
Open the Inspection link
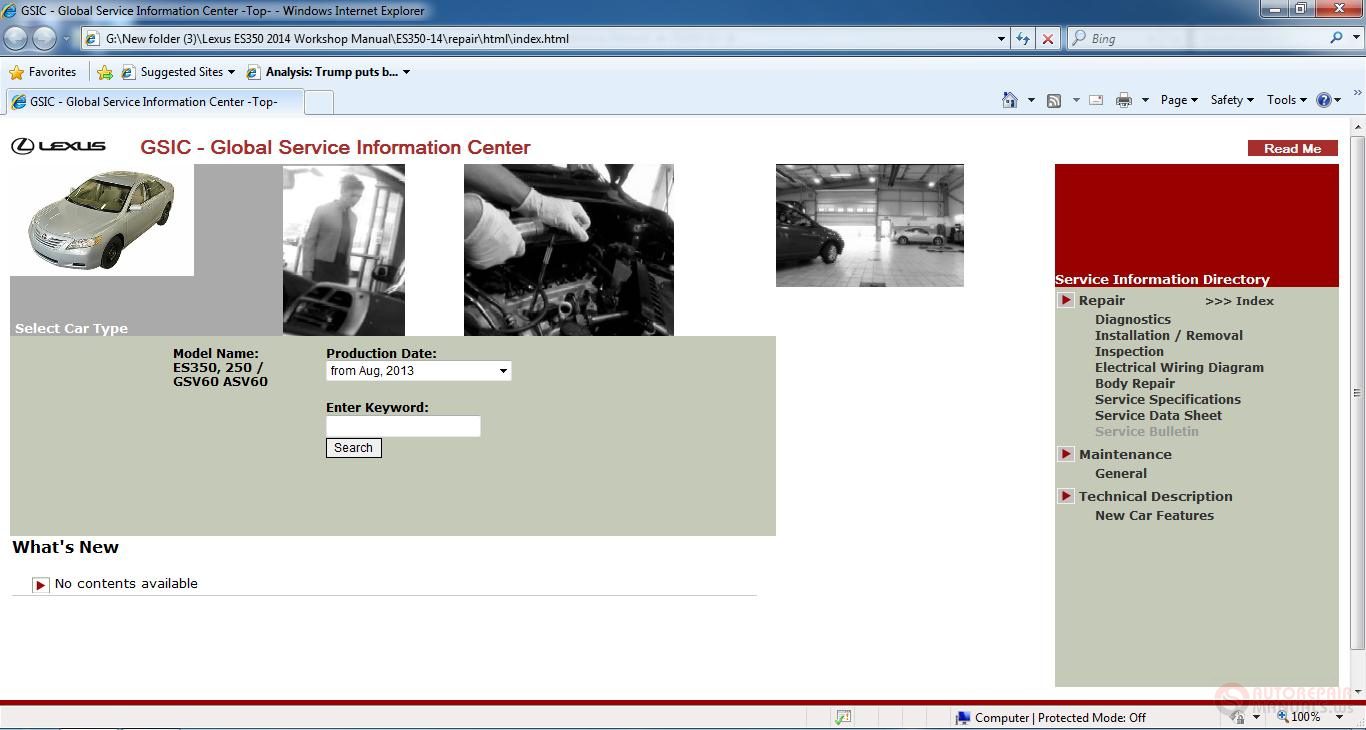click(x=1129, y=352)
